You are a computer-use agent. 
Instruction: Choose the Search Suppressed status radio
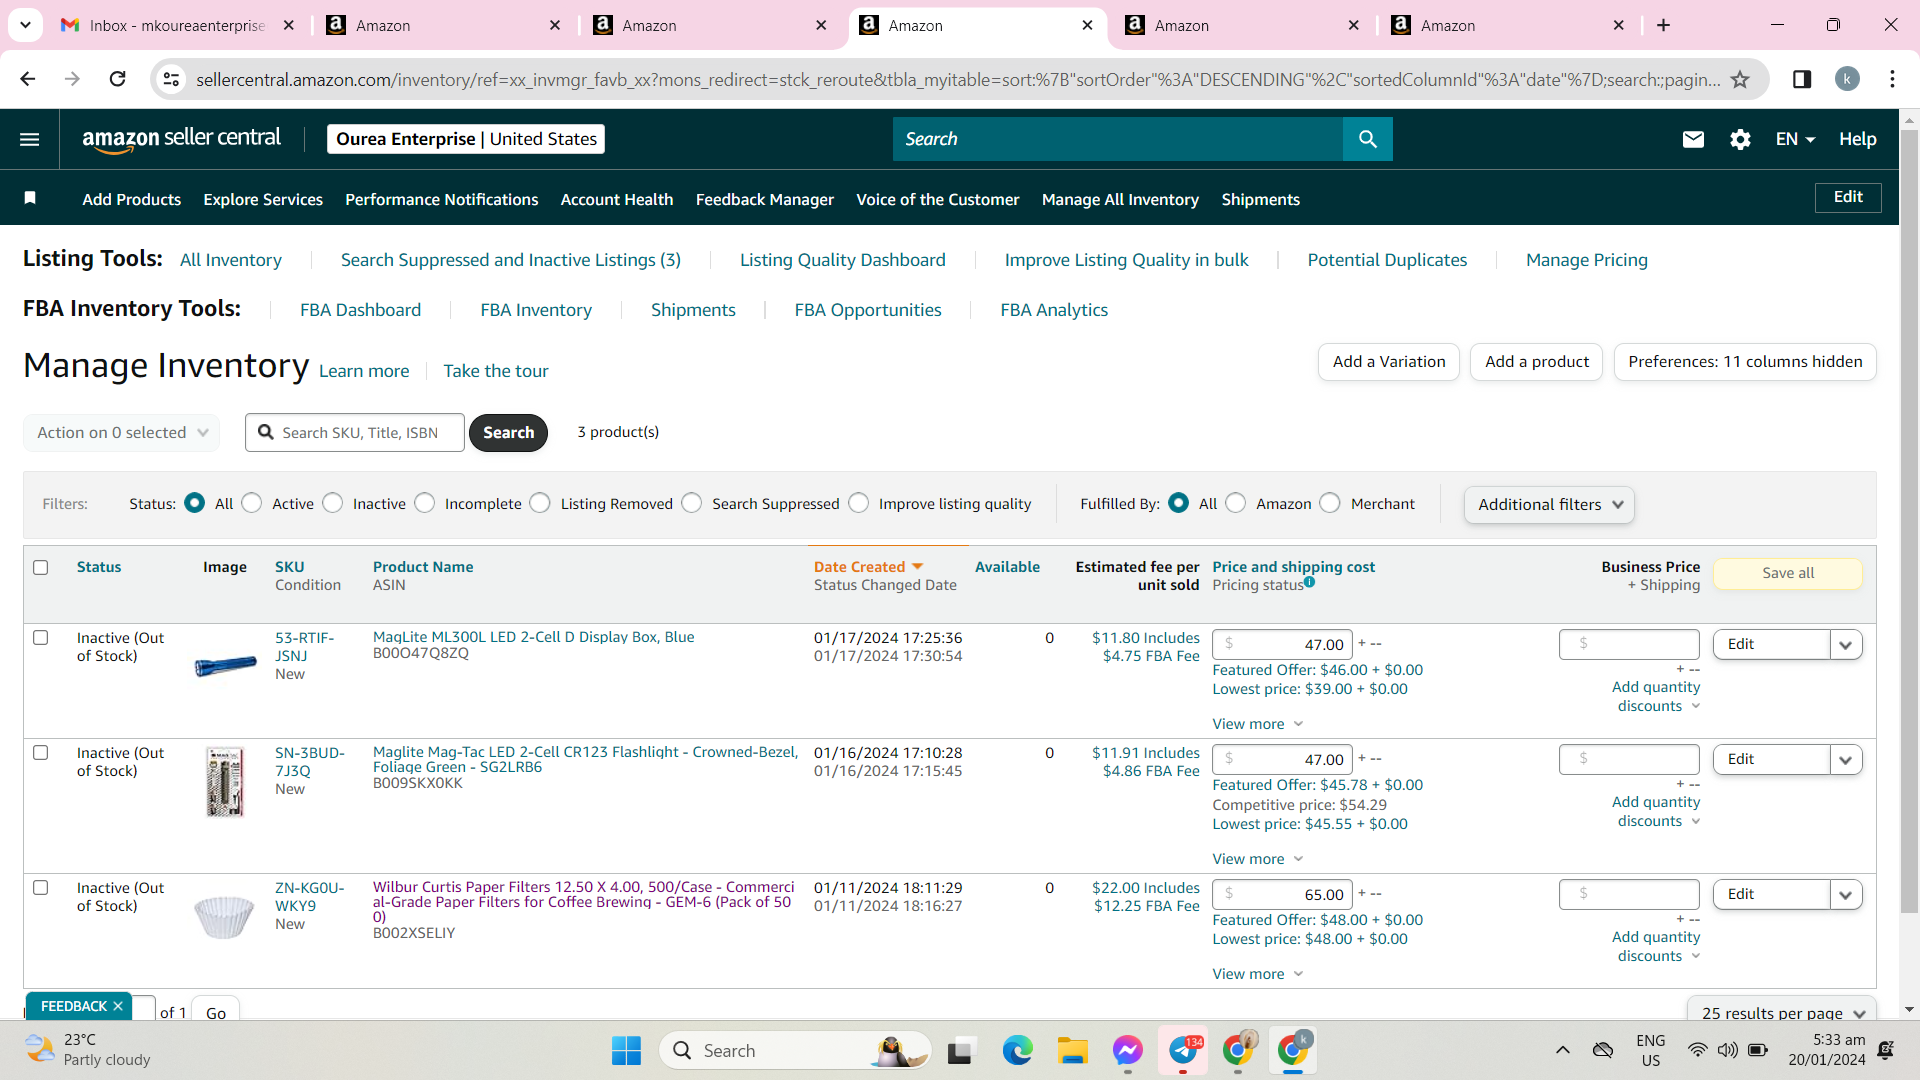point(692,503)
